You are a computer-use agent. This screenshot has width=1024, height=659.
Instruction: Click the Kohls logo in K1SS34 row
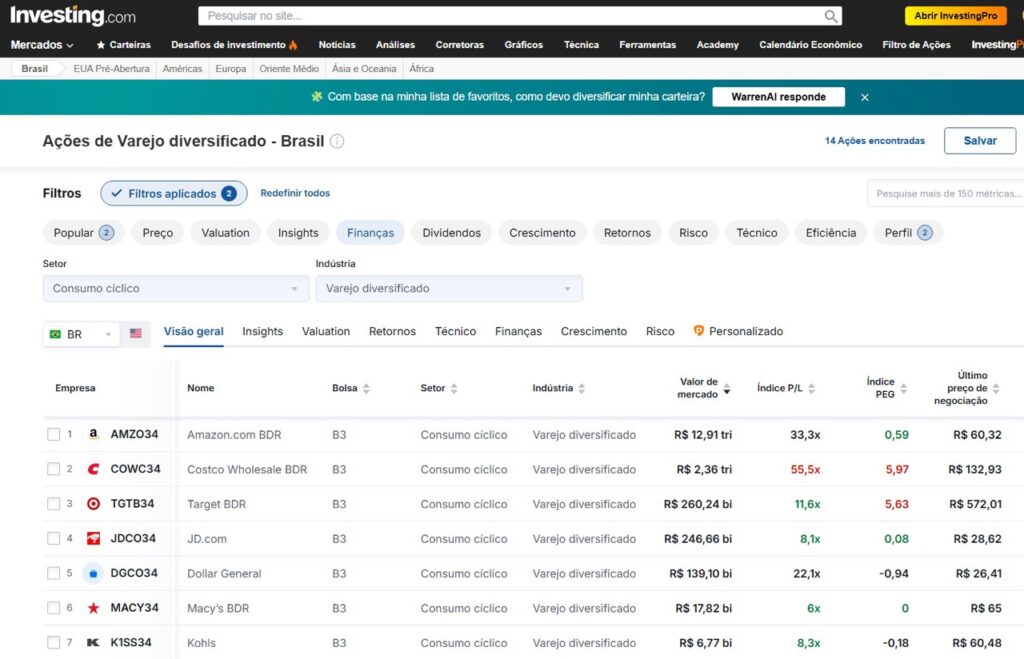coord(93,643)
